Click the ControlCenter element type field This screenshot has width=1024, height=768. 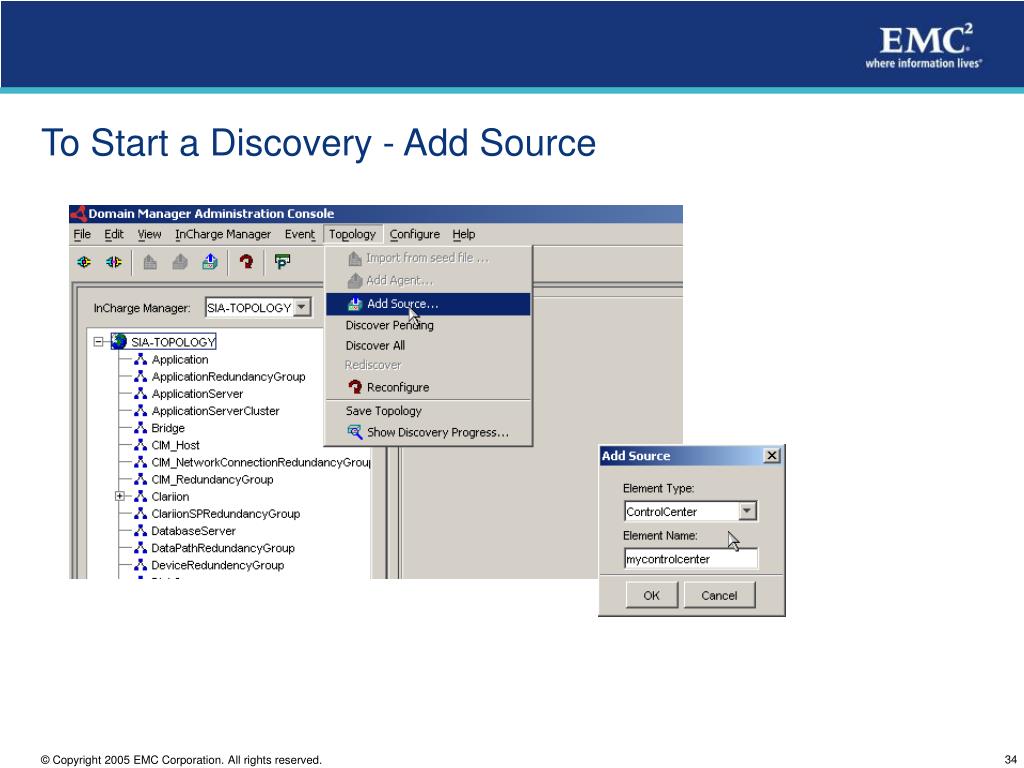pos(682,511)
